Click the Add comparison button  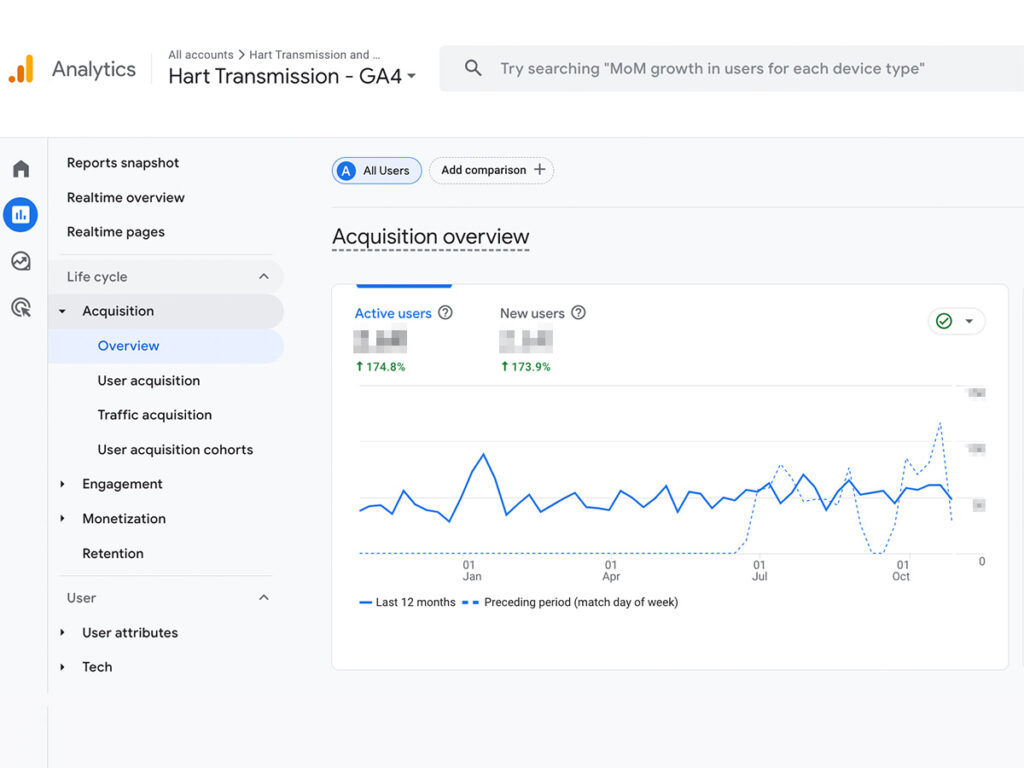point(491,170)
